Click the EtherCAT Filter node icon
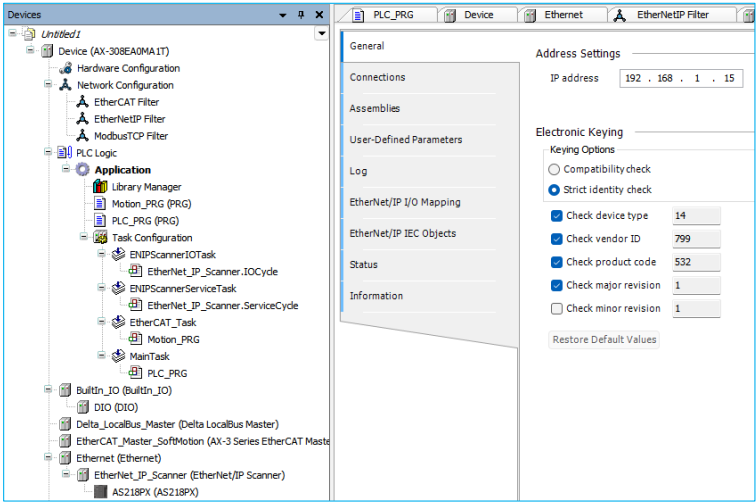756x503 pixels. (82, 102)
